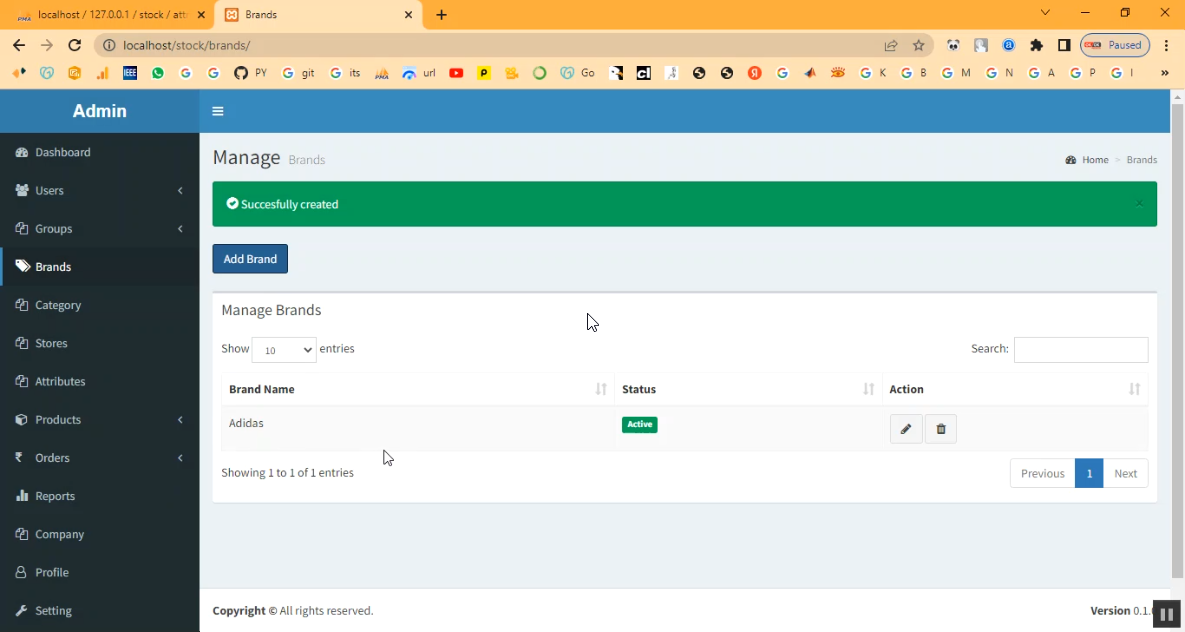The width and height of the screenshot is (1185, 632).
Task: Go back in browser history
Action: coord(19,45)
